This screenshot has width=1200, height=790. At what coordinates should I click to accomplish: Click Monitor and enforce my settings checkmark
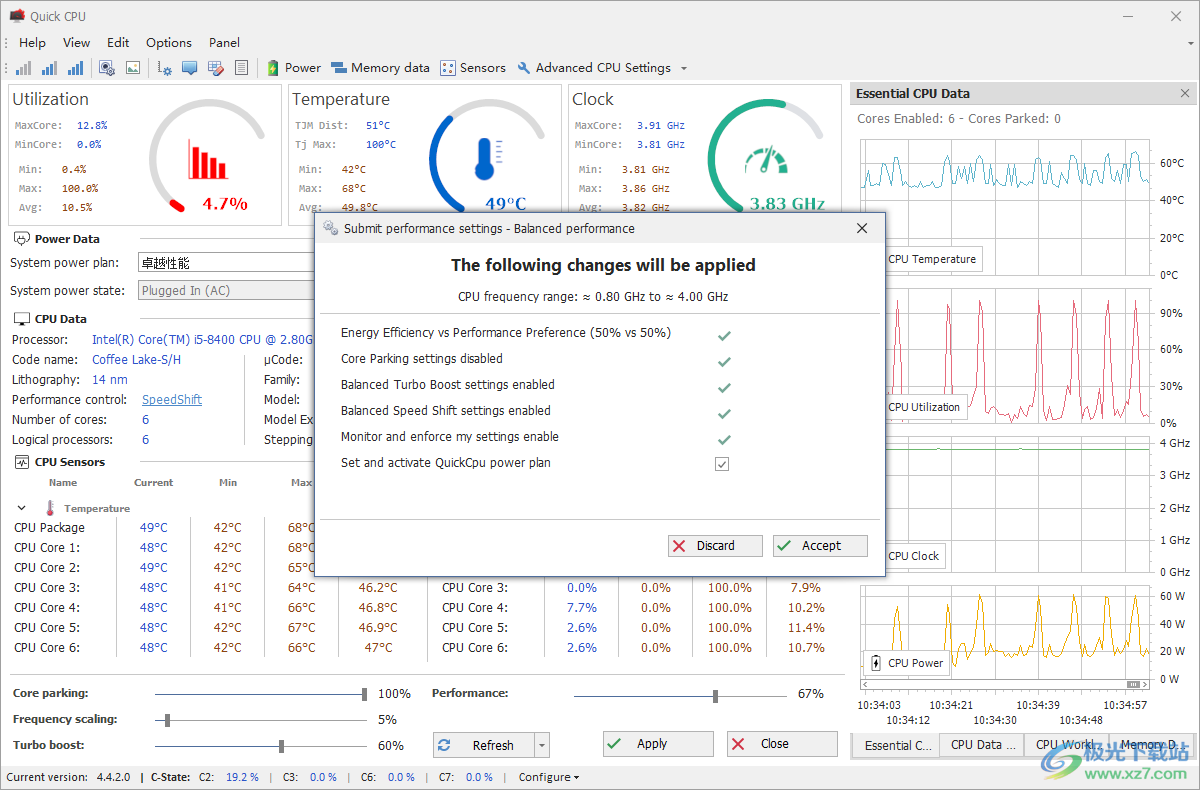click(724, 439)
